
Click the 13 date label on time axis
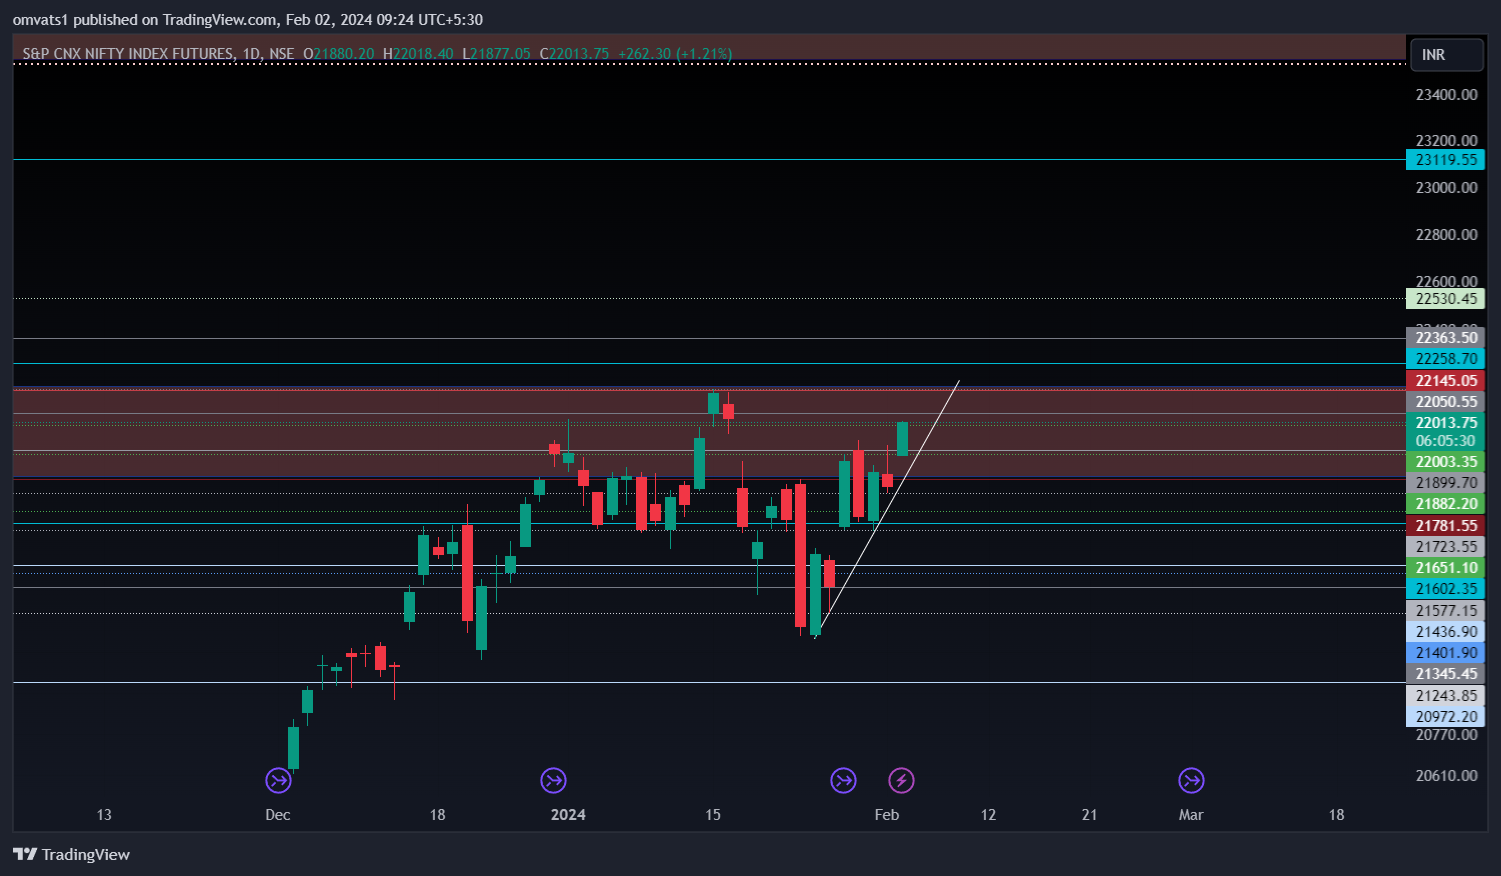click(x=104, y=815)
